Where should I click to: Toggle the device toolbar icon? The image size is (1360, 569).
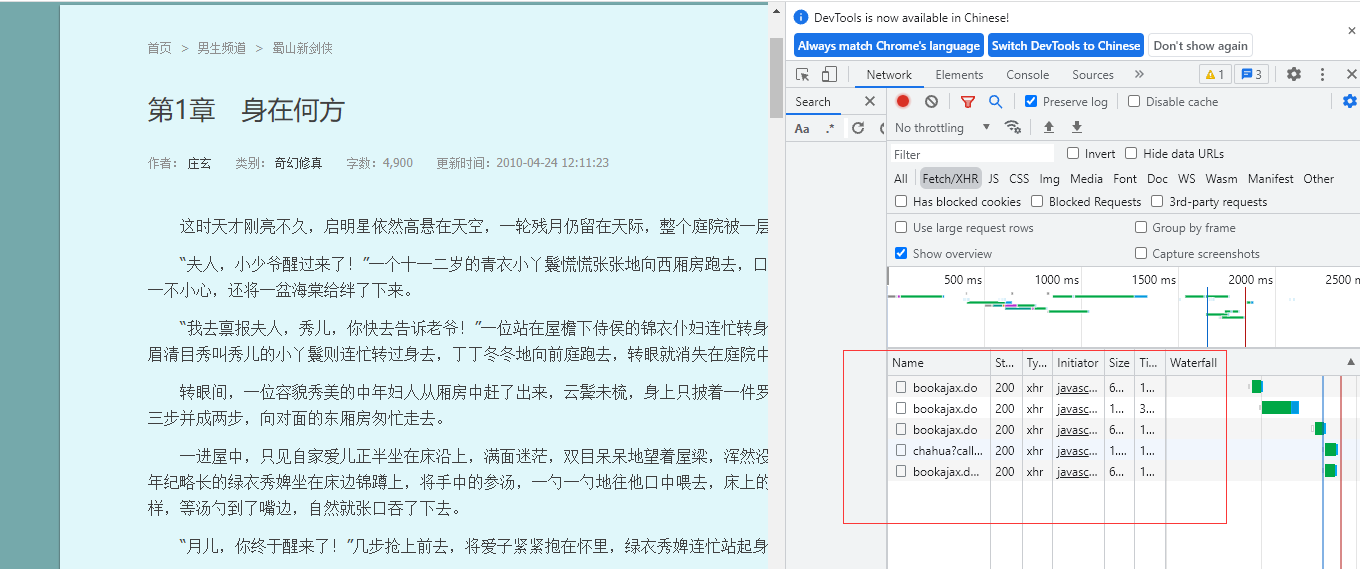click(829, 75)
